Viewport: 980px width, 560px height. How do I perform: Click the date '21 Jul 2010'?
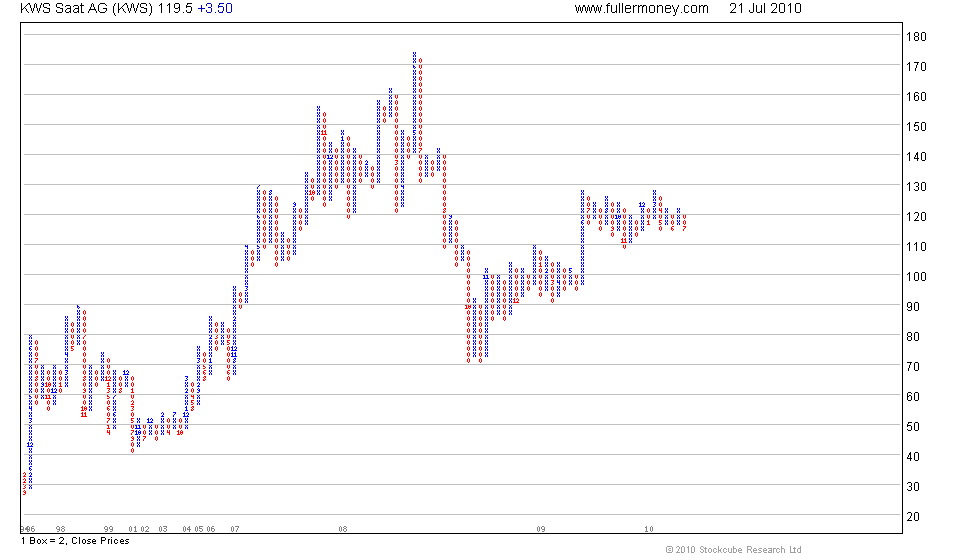[765, 9]
